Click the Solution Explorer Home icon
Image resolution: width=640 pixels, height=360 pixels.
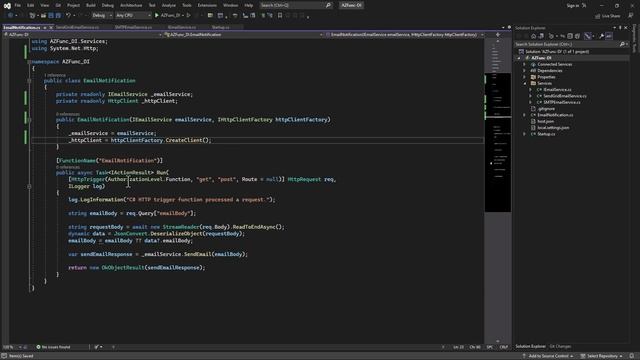pyautogui.click(x=533, y=36)
